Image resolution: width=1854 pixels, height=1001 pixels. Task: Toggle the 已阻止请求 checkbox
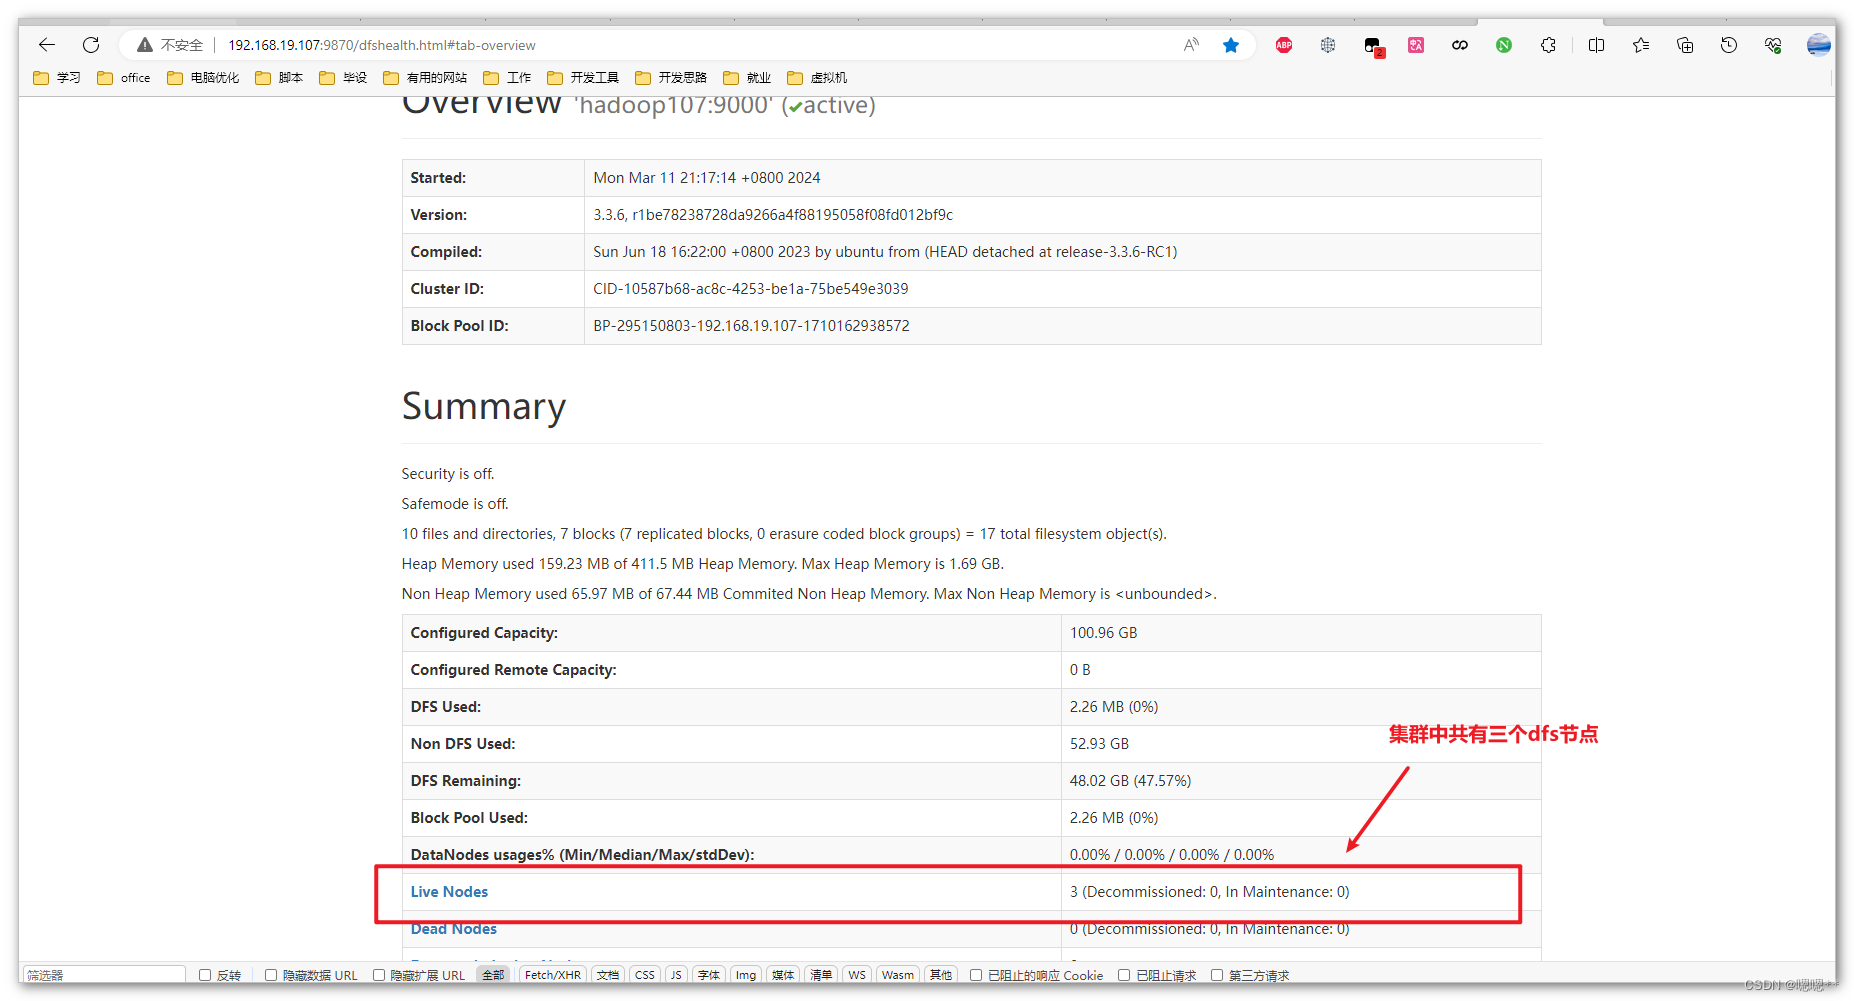tap(1124, 975)
